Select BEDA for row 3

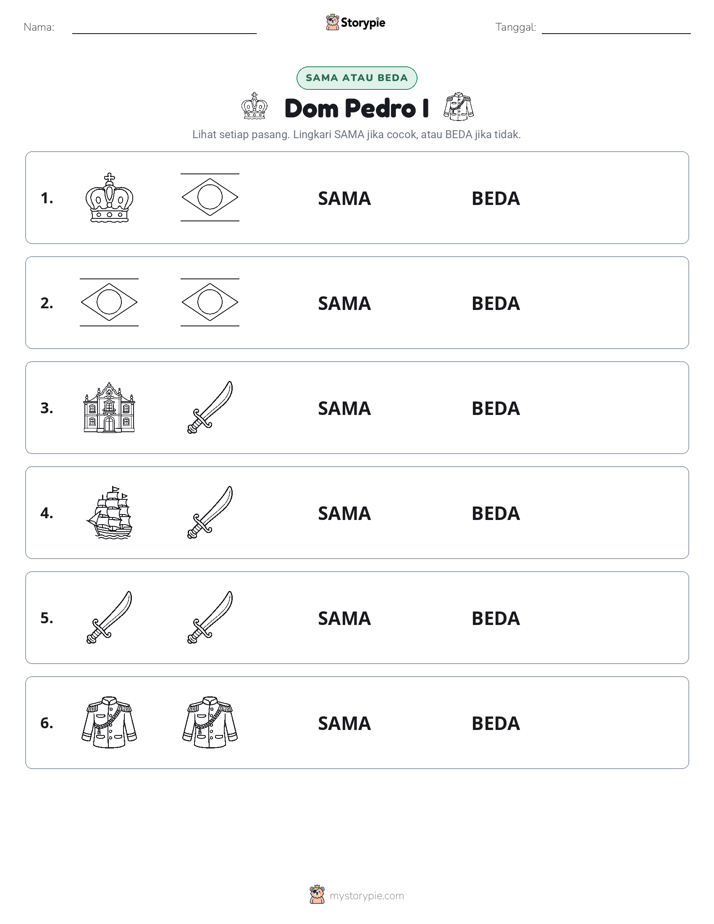click(495, 408)
